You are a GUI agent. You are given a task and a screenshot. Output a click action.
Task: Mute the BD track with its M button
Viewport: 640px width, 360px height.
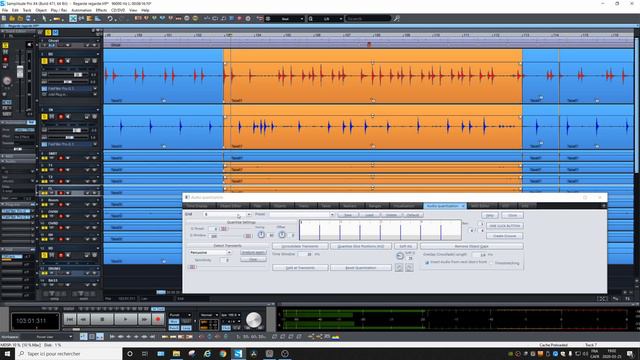52,61
